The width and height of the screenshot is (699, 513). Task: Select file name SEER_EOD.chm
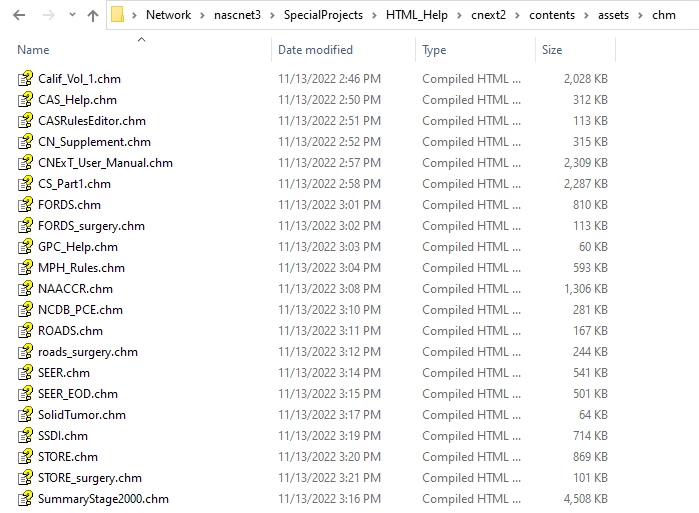coord(78,394)
